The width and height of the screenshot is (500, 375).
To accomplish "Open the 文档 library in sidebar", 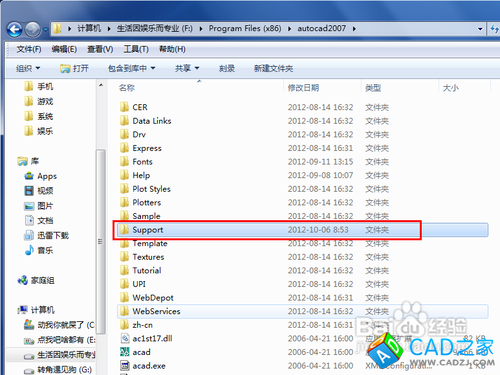I will 39,220.
